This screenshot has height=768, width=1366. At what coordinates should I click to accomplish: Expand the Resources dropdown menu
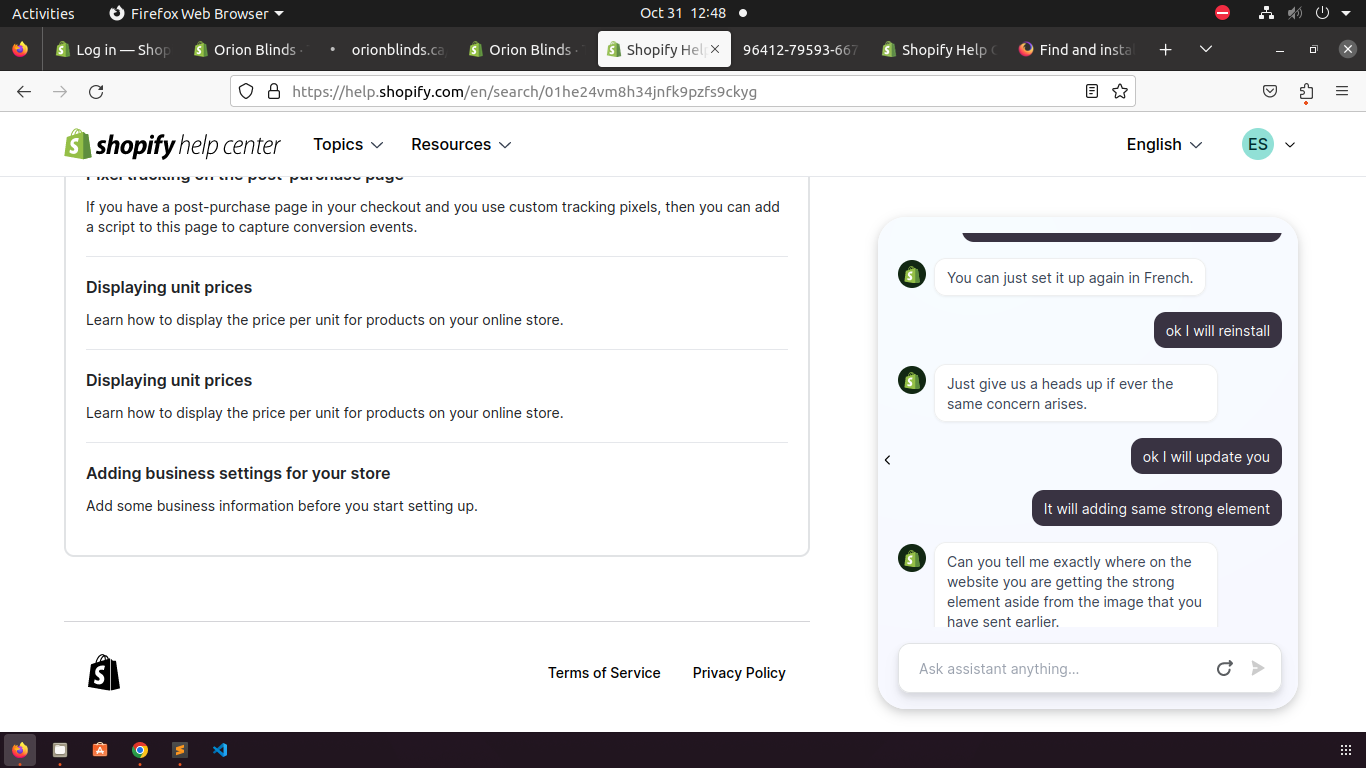point(461,145)
